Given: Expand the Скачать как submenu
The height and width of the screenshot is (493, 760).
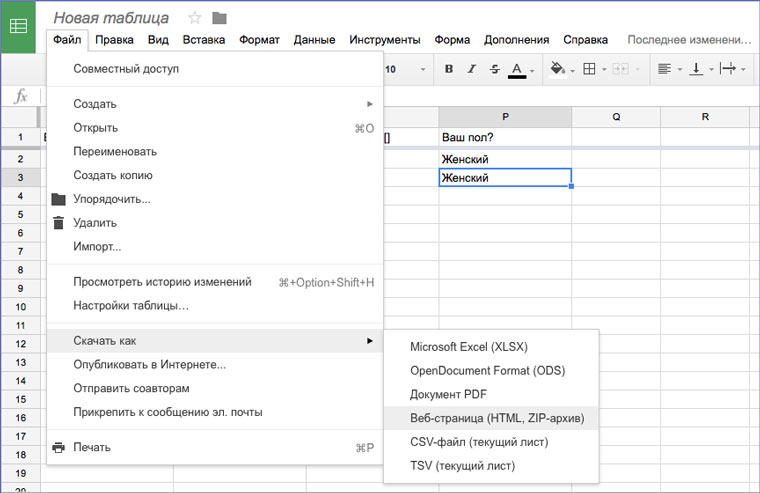Looking at the screenshot, I should pos(215,341).
